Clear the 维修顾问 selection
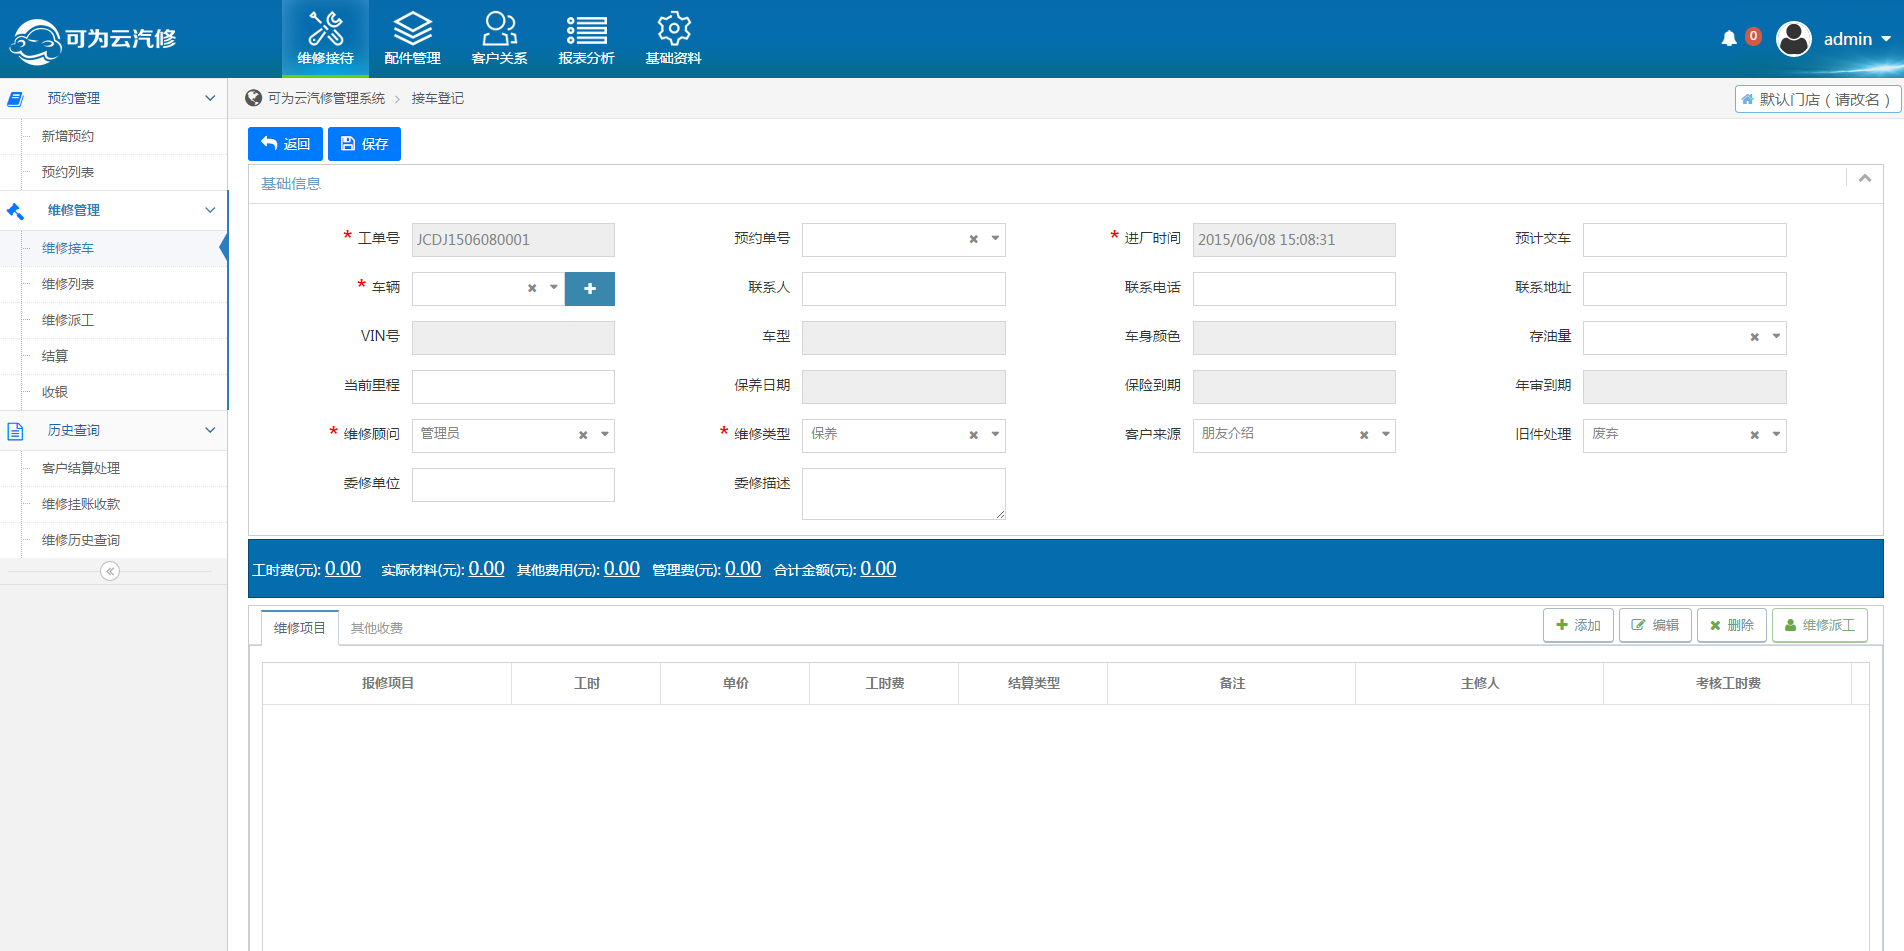 pyautogui.click(x=583, y=435)
